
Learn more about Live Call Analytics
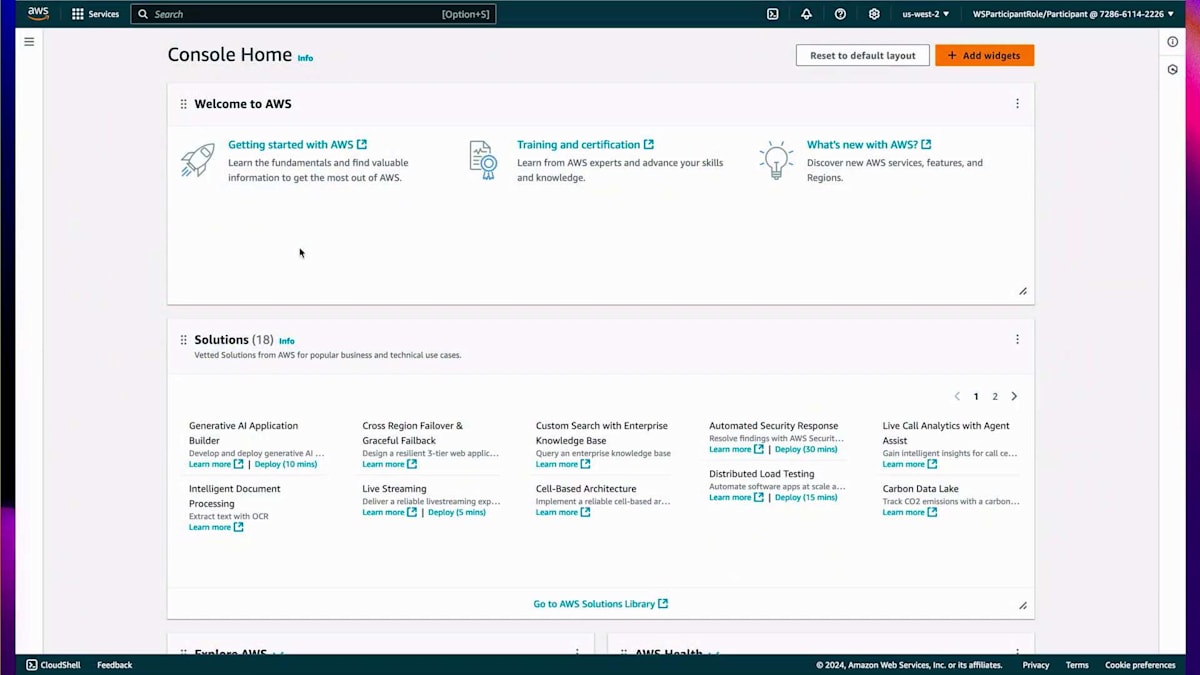[910, 464]
